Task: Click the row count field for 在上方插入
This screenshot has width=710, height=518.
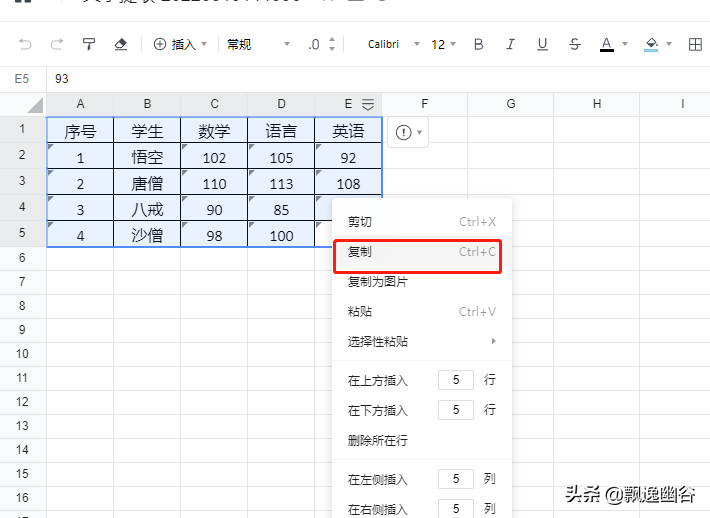Action: tap(456, 380)
